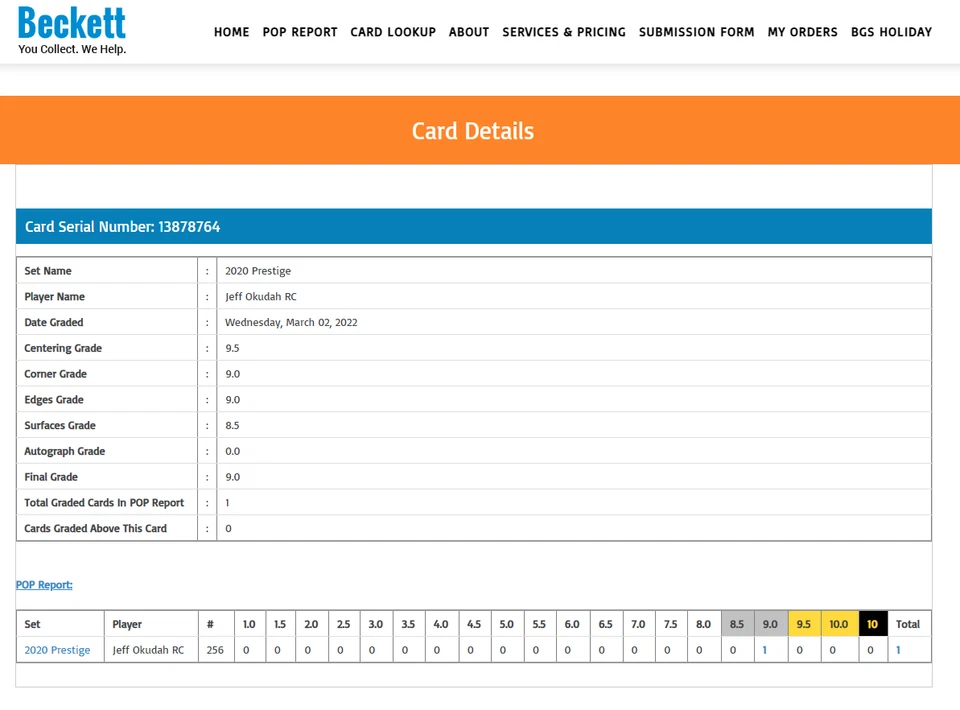Click the 'Date Graded' label
Viewport: 960px width, 710px height.
pyautogui.click(x=54, y=322)
